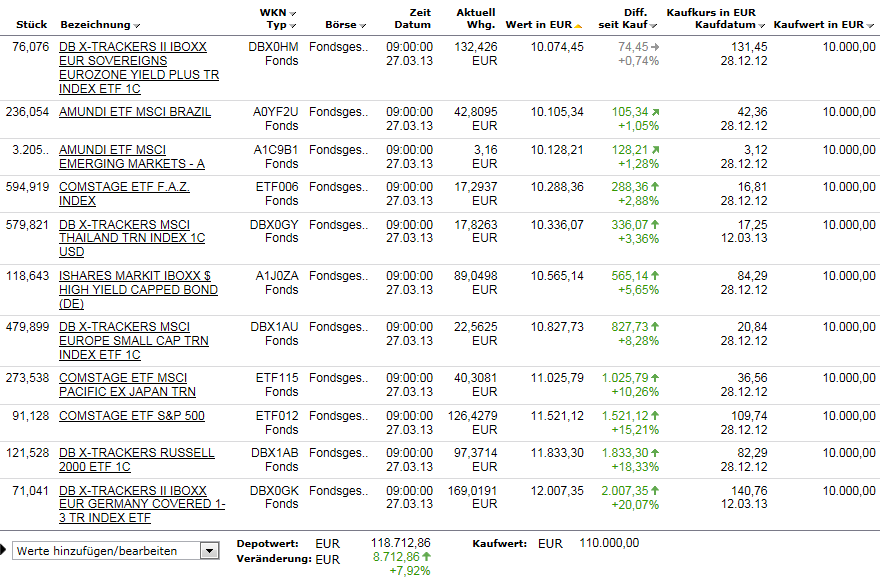Click the grey sideways arrow beside 74,45
The image size is (887, 586).
point(655,47)
